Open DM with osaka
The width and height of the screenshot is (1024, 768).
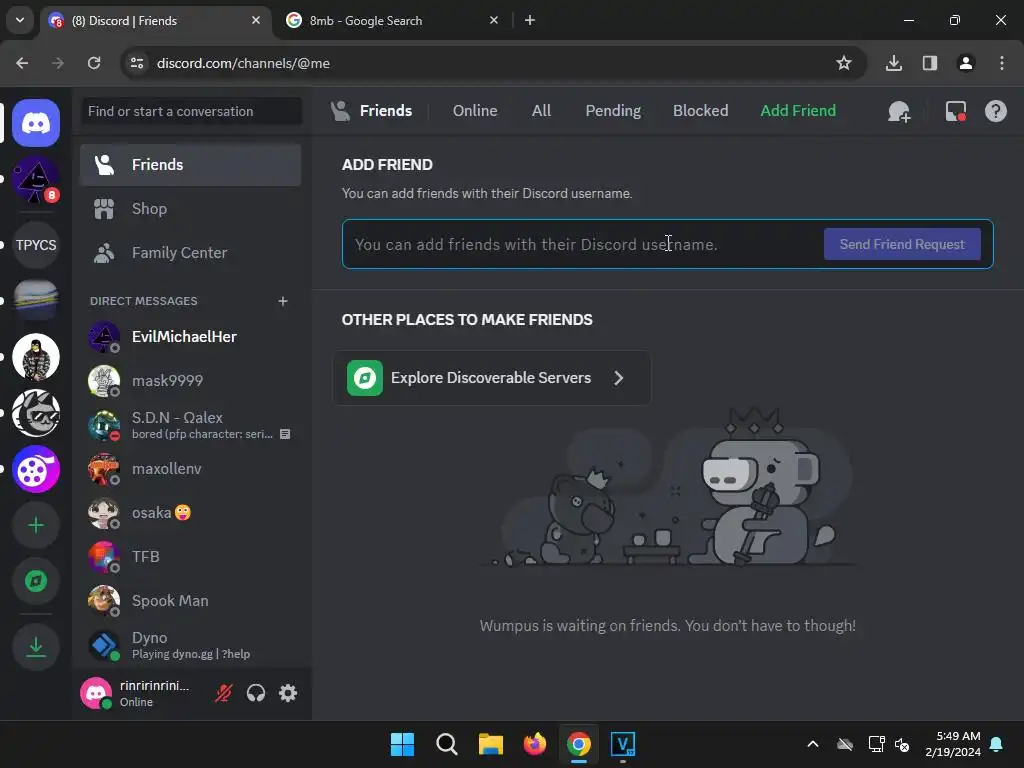190,513
